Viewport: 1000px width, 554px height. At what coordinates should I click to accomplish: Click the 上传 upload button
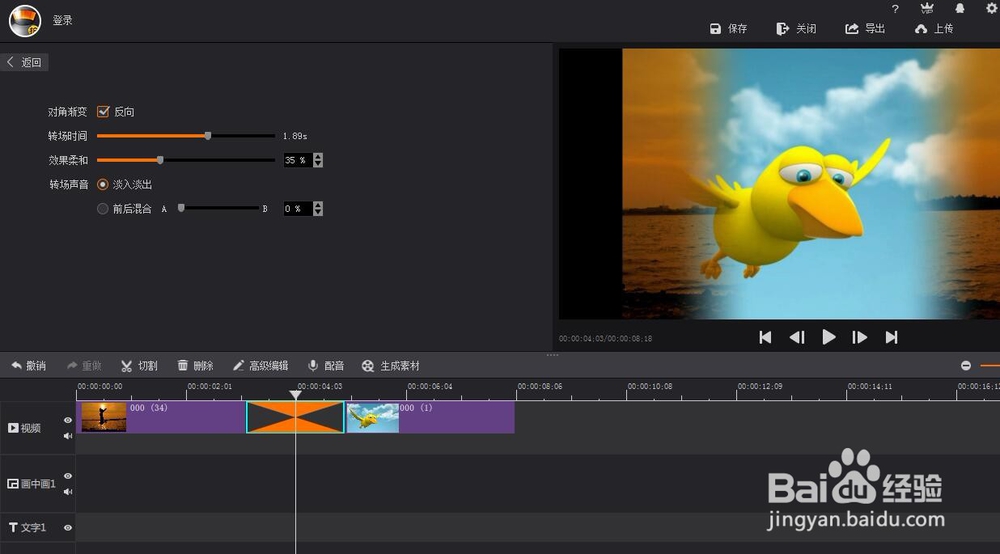click(934, 29)
